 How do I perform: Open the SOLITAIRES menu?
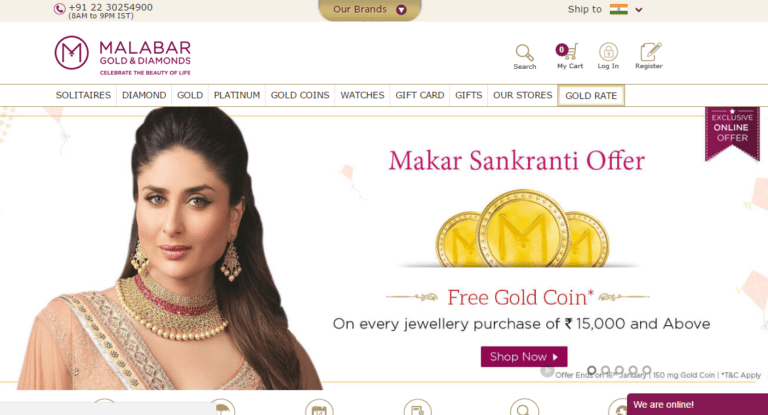[83, 95]
